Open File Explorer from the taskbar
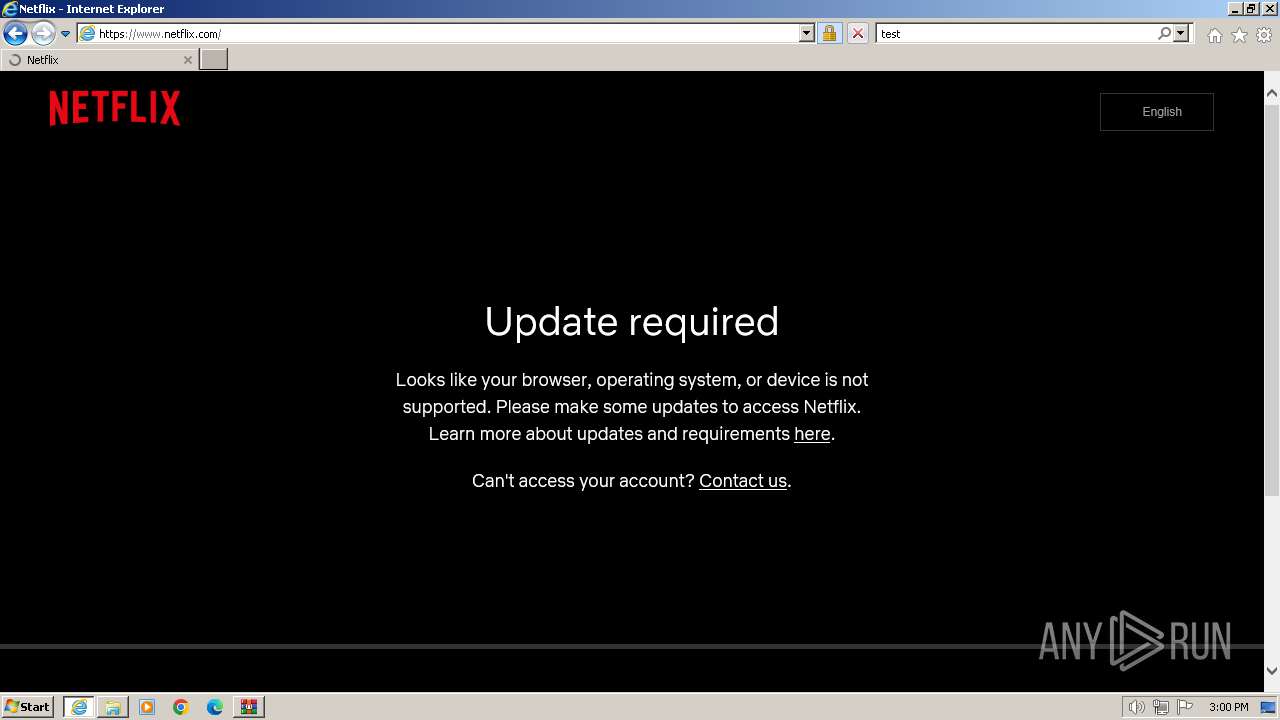Viewport: 1280px width, 720px height. click(113, 707)
